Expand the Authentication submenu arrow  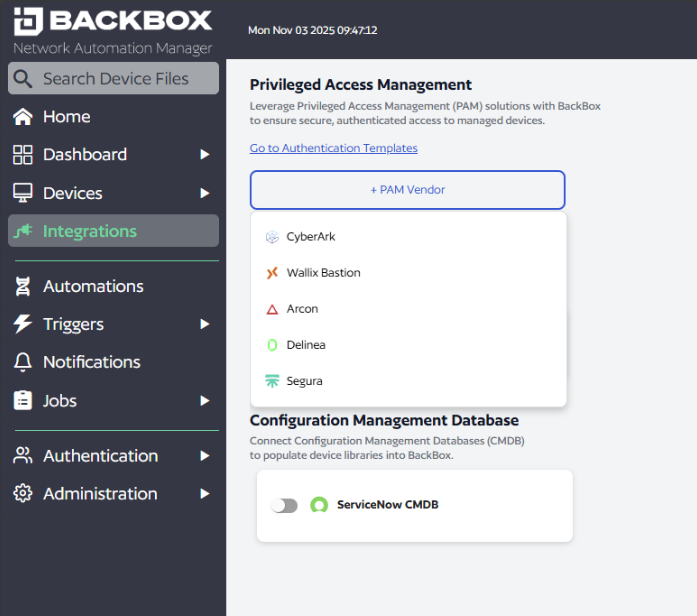pyautogui.click(x=204, y=456)
